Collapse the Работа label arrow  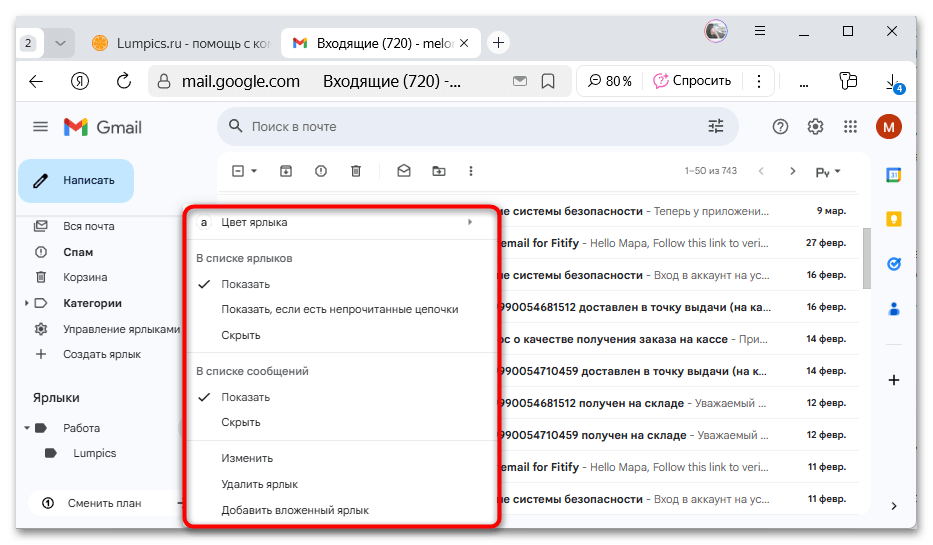27,428
